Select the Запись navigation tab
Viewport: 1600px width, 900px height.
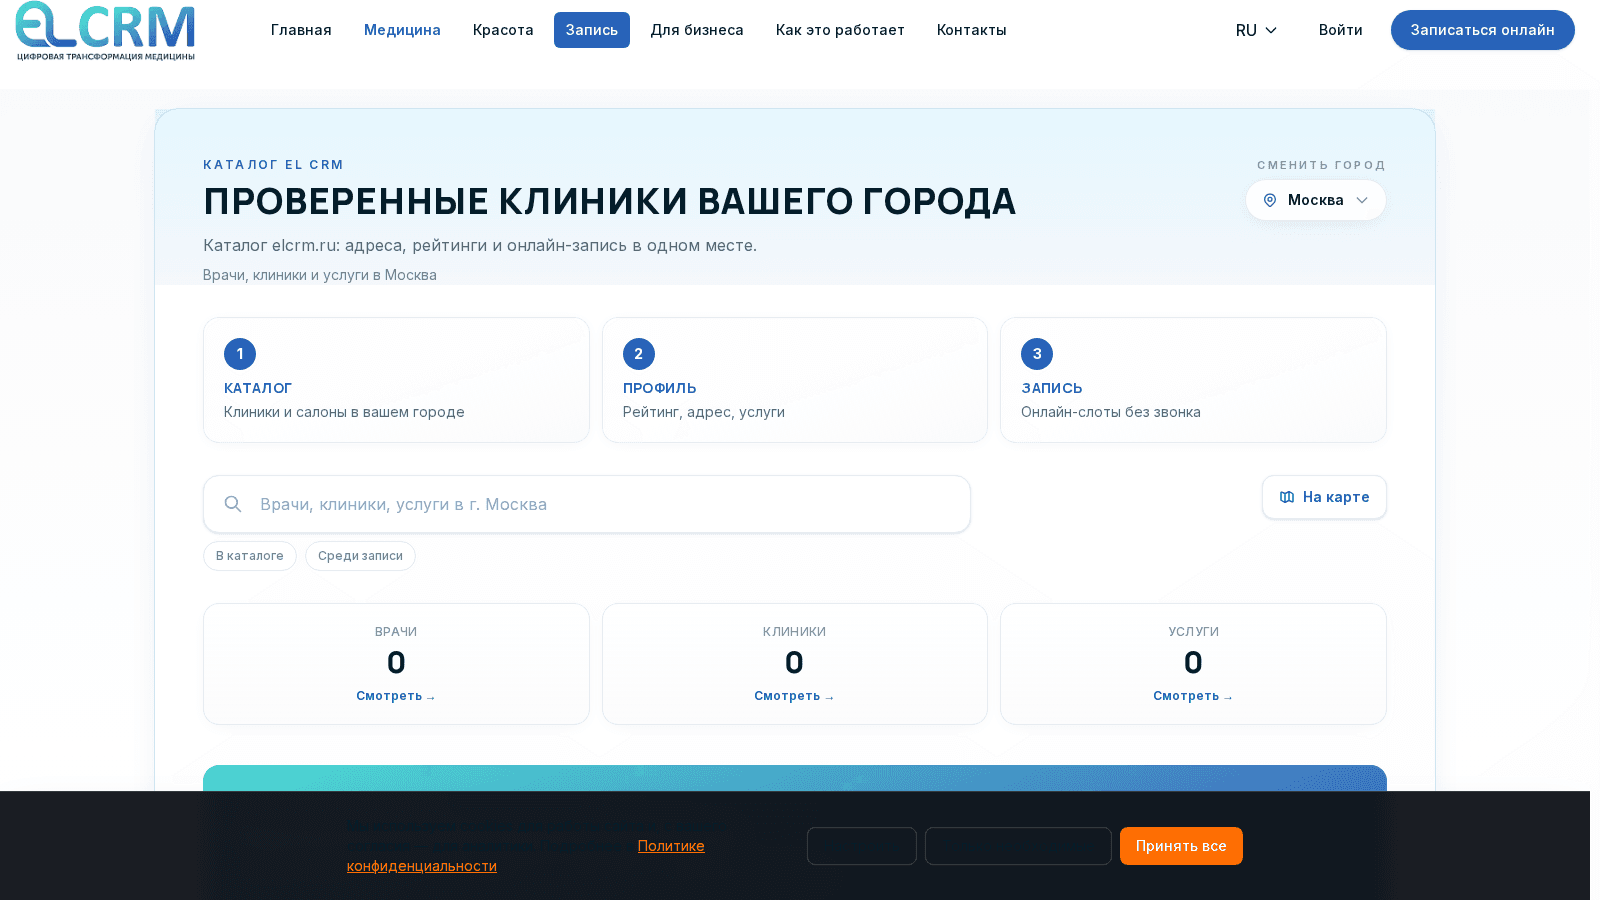[x=592, y=30]
